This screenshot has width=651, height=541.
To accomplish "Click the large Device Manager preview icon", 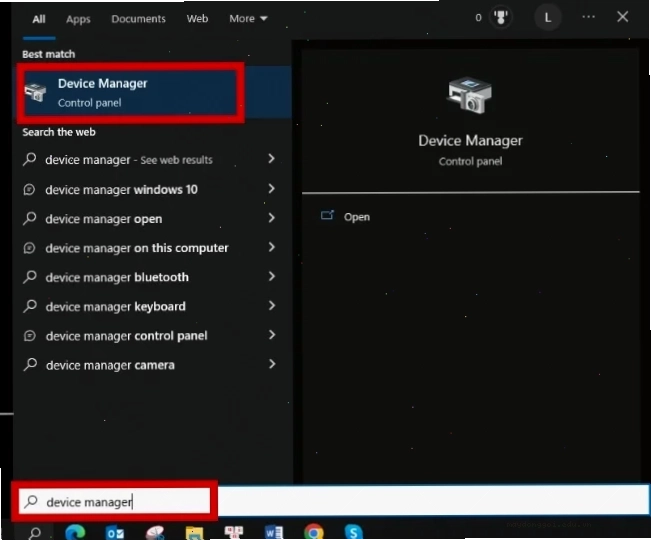I will [470, 95].
